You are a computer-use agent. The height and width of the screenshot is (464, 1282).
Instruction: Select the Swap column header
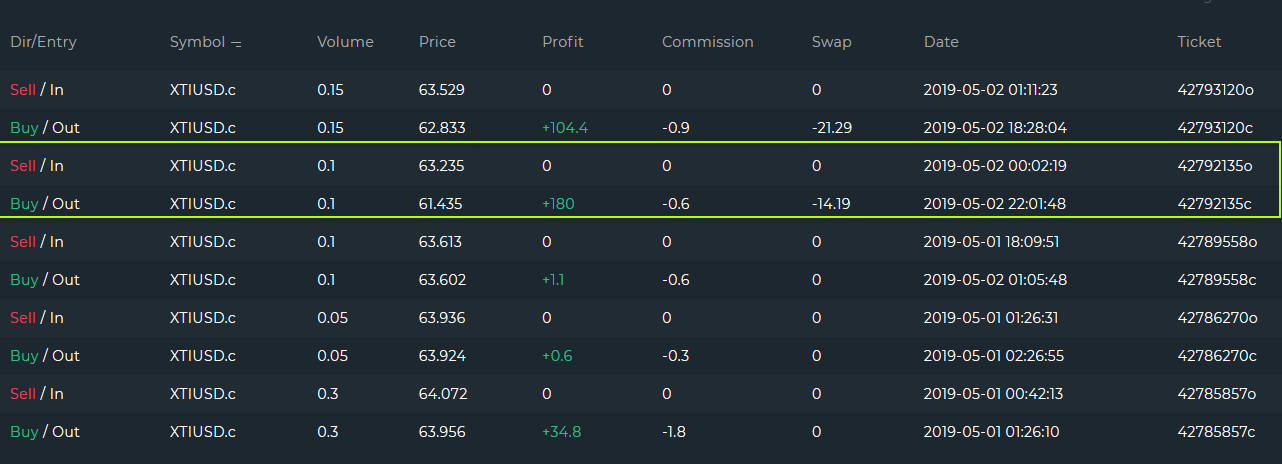832,42
